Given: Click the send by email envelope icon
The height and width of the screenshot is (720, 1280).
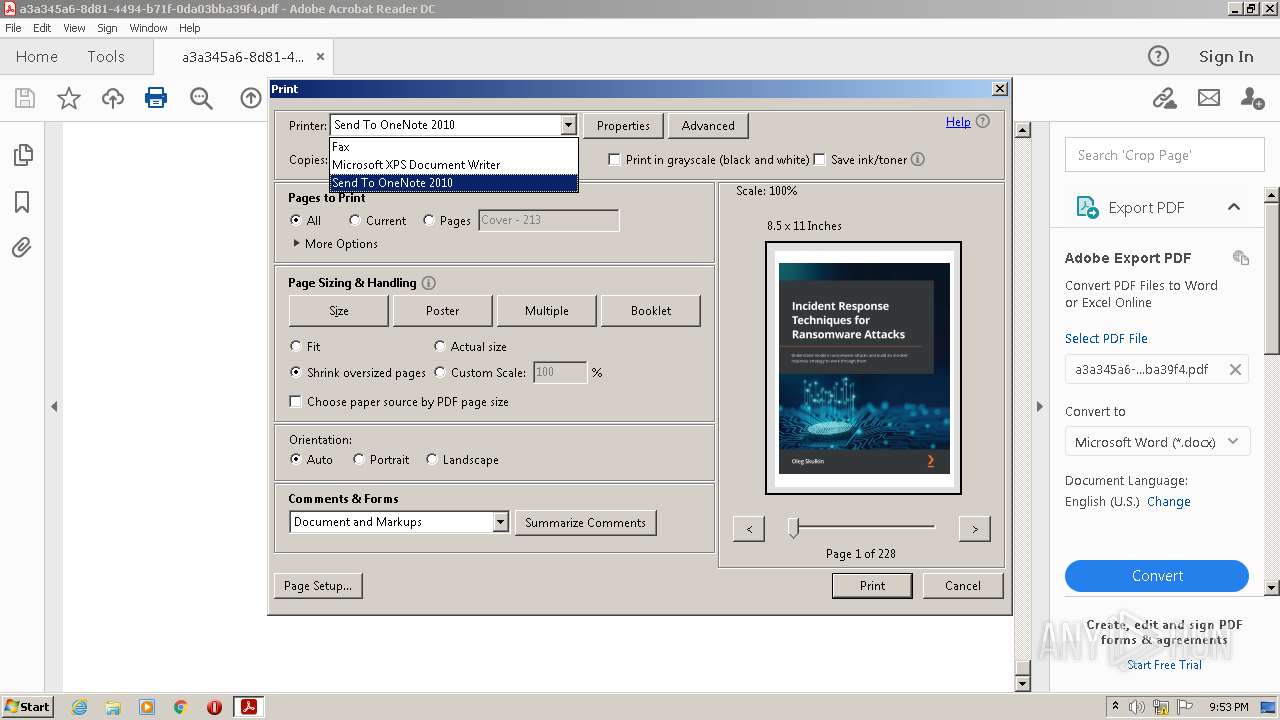Looking at the screenshot, I should click(1209, 98).
